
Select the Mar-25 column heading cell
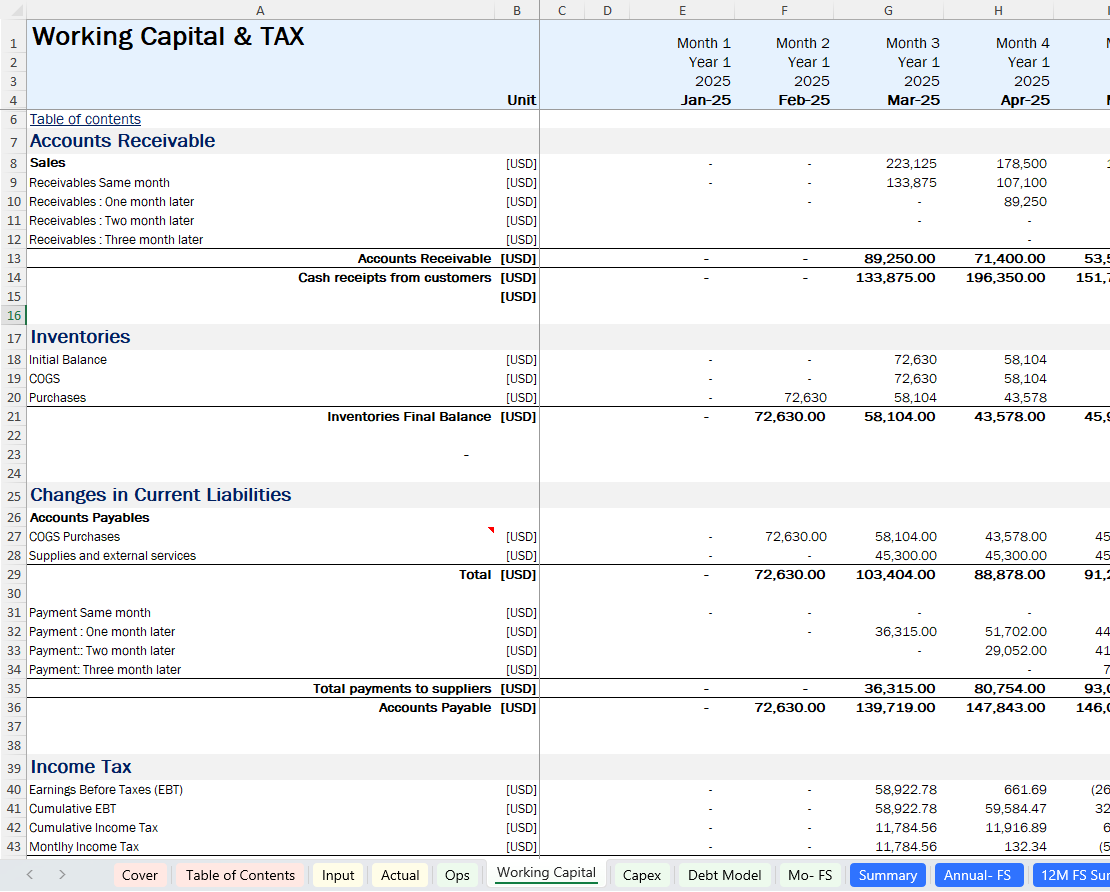coord(913,100)
